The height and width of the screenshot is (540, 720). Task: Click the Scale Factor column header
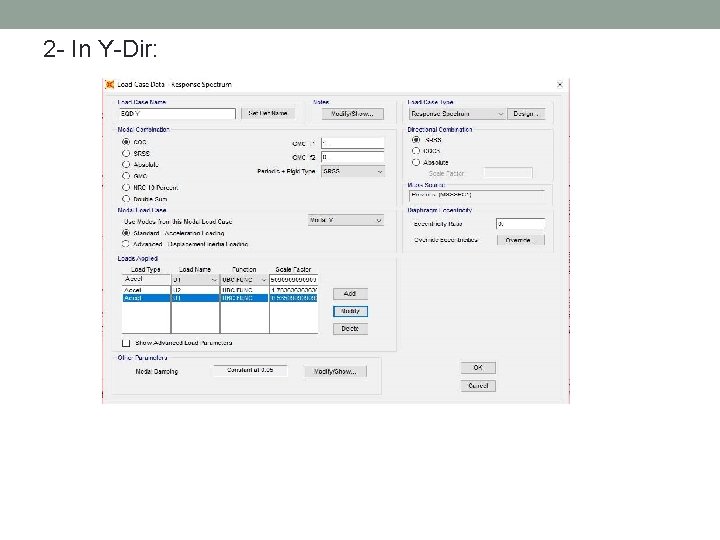click(x=293, y=270)
